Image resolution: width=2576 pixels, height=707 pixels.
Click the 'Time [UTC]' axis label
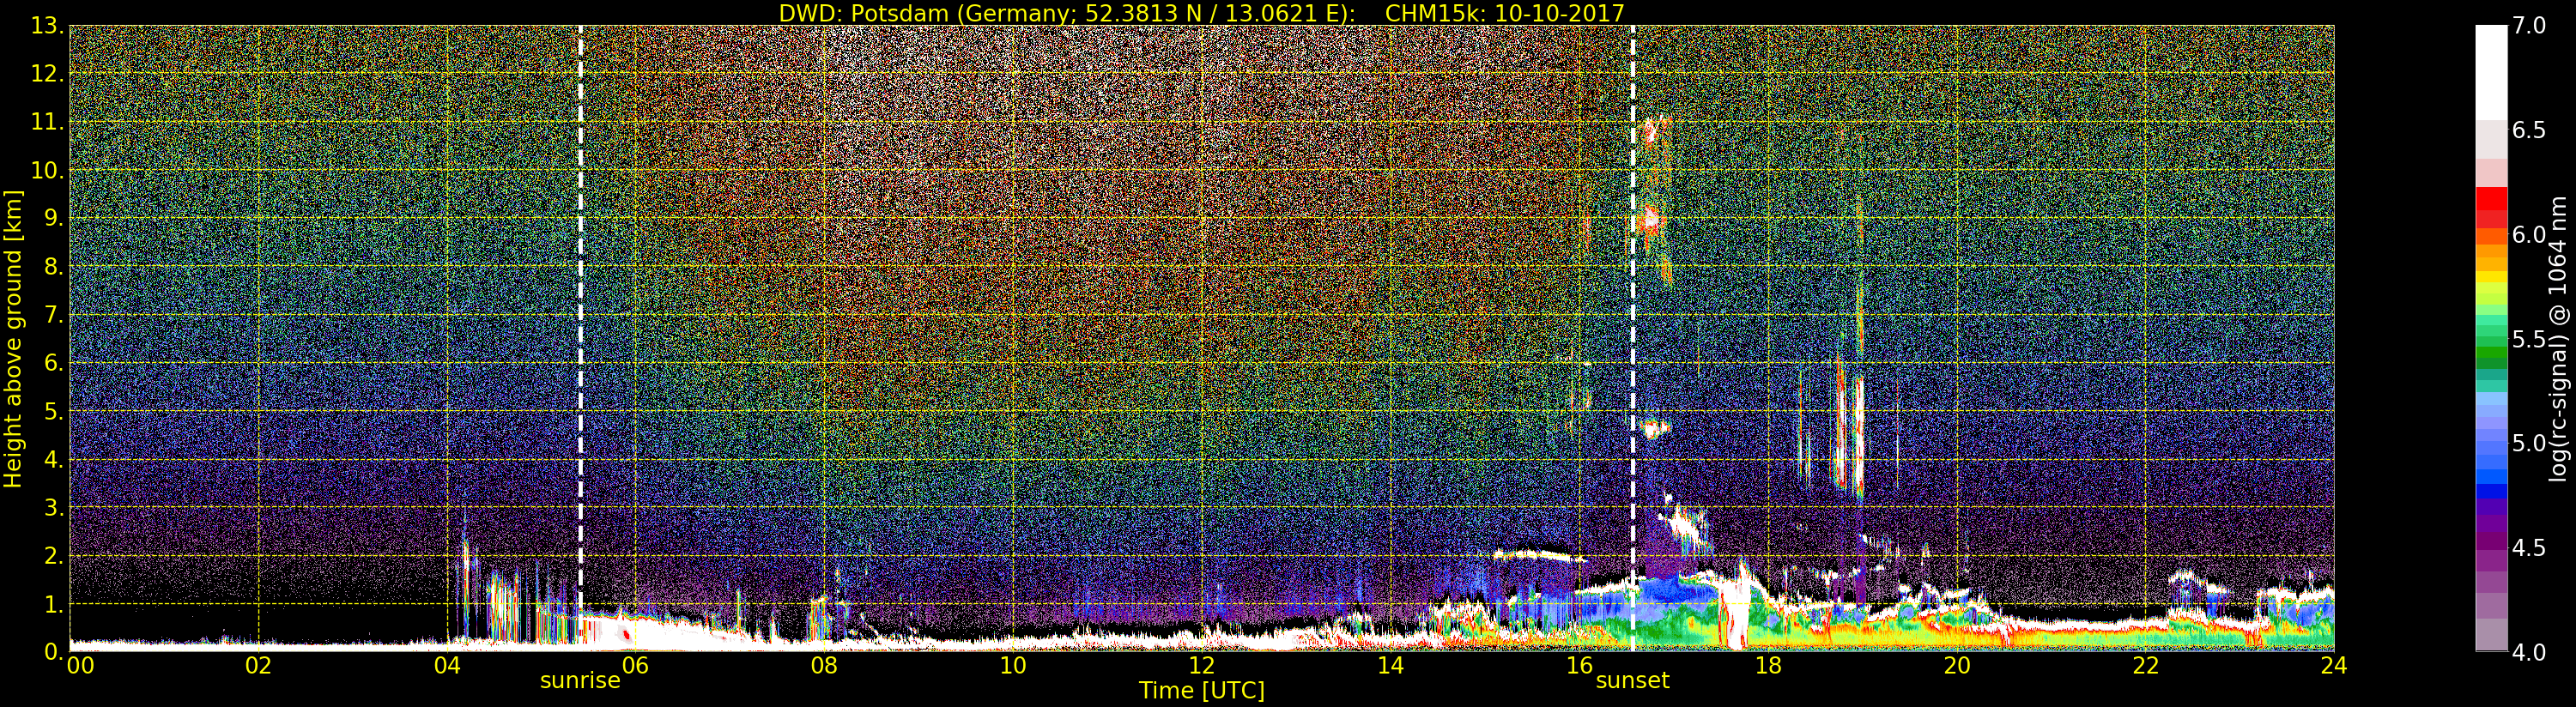point(1202,691)
